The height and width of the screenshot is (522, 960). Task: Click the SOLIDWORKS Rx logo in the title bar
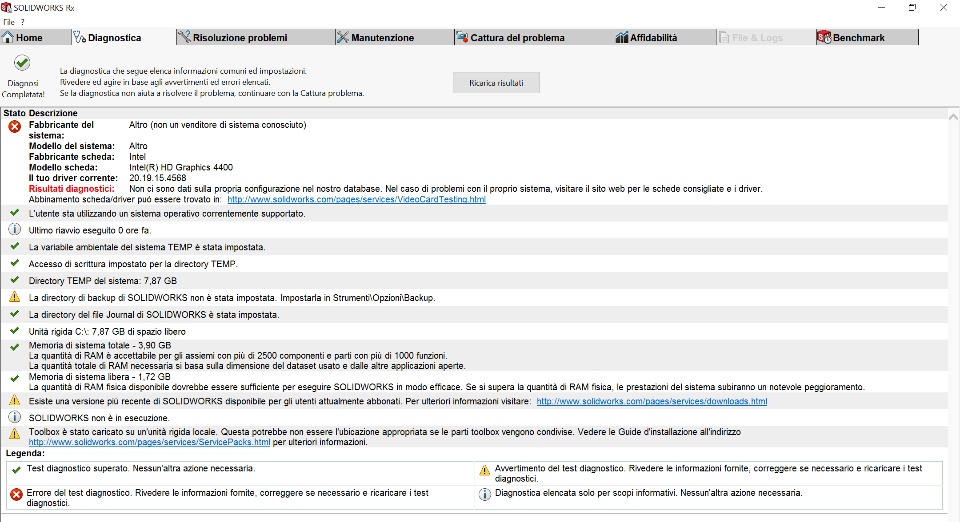(6, 7)
